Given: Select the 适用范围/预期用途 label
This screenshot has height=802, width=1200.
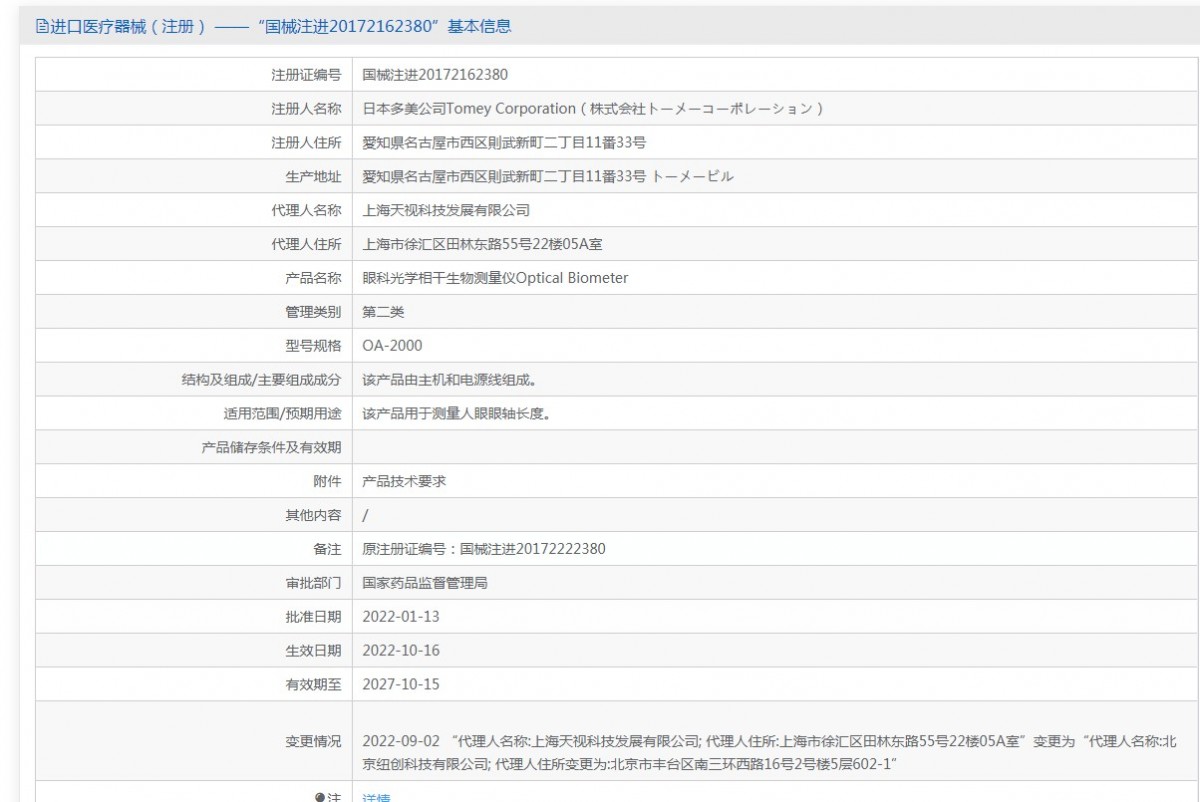Looking at the screenshot, I should (282, 413).
